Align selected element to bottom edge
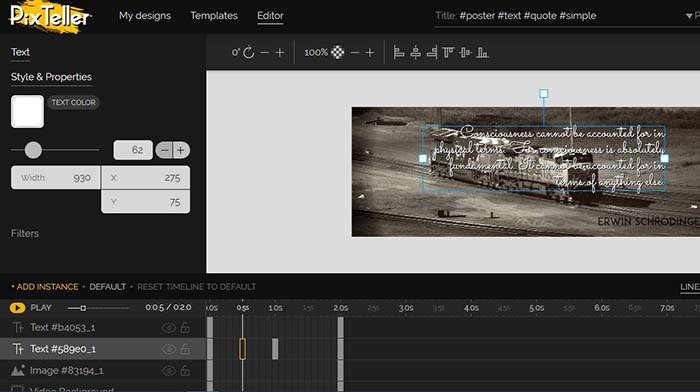This screenshot has height=392, width=700. [482, 53]
